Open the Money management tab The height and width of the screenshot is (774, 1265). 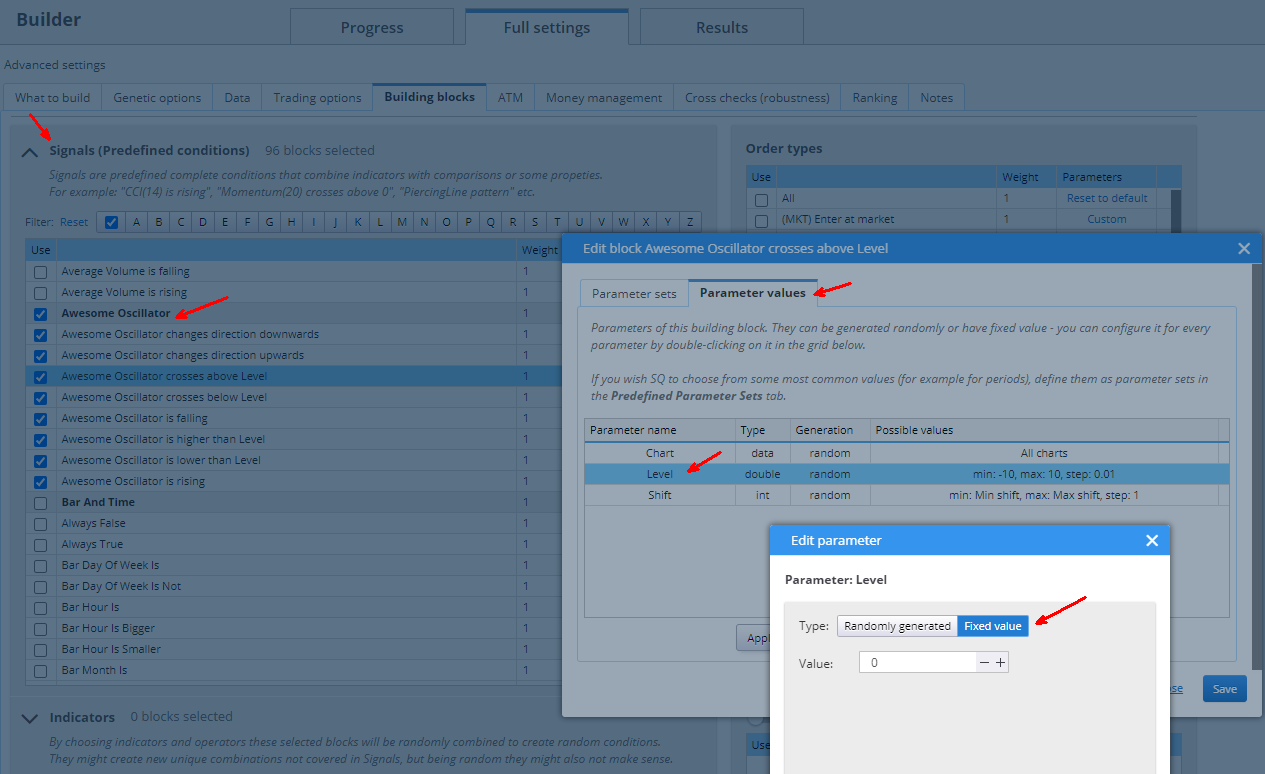point(603,97)
